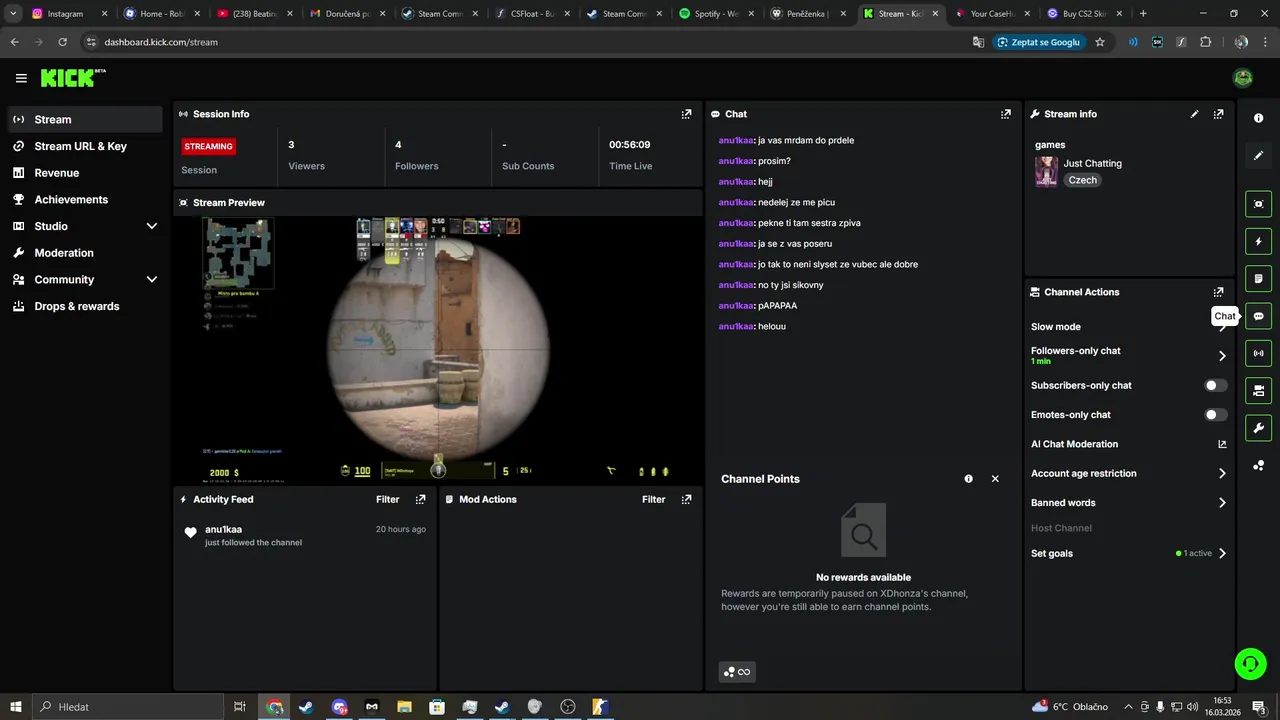
Task: Click the Just Chatting category thumbnail
Action: (1046, 171)
